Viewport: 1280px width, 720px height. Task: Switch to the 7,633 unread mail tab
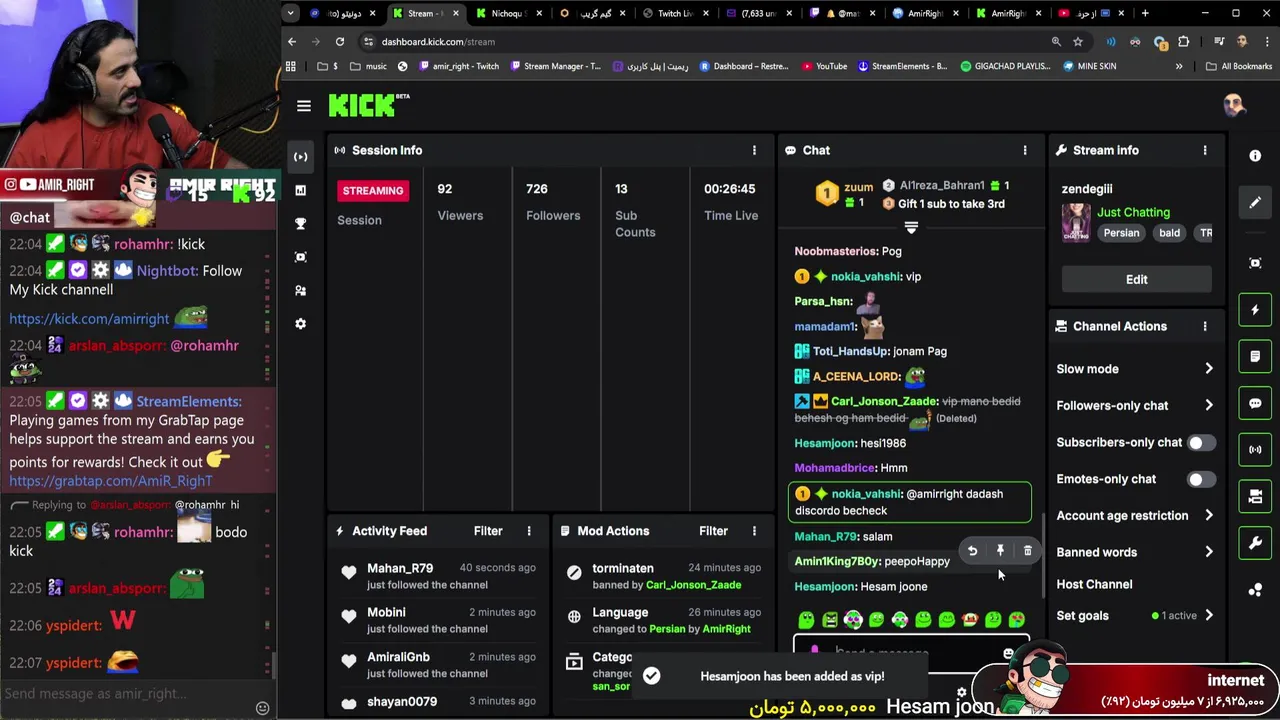[758, 13]
